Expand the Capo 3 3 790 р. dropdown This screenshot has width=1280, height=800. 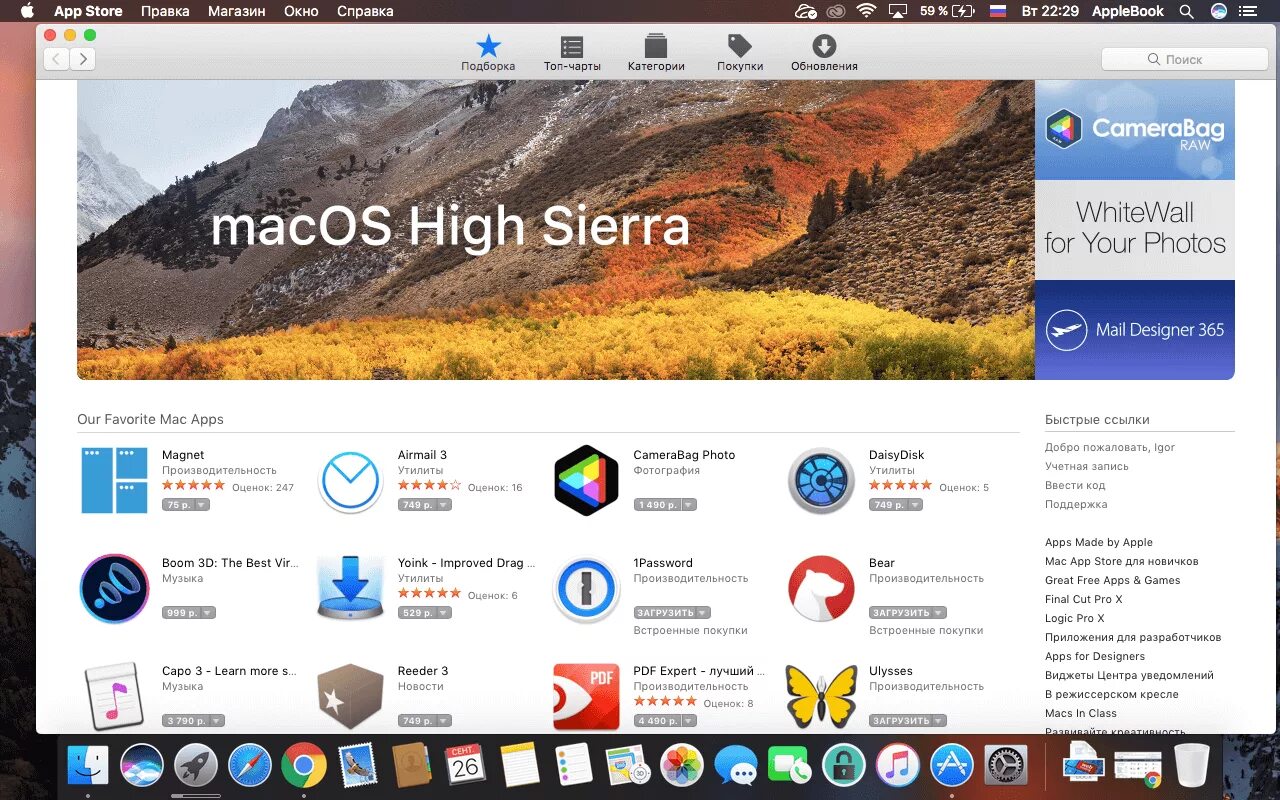click(217, 721)
